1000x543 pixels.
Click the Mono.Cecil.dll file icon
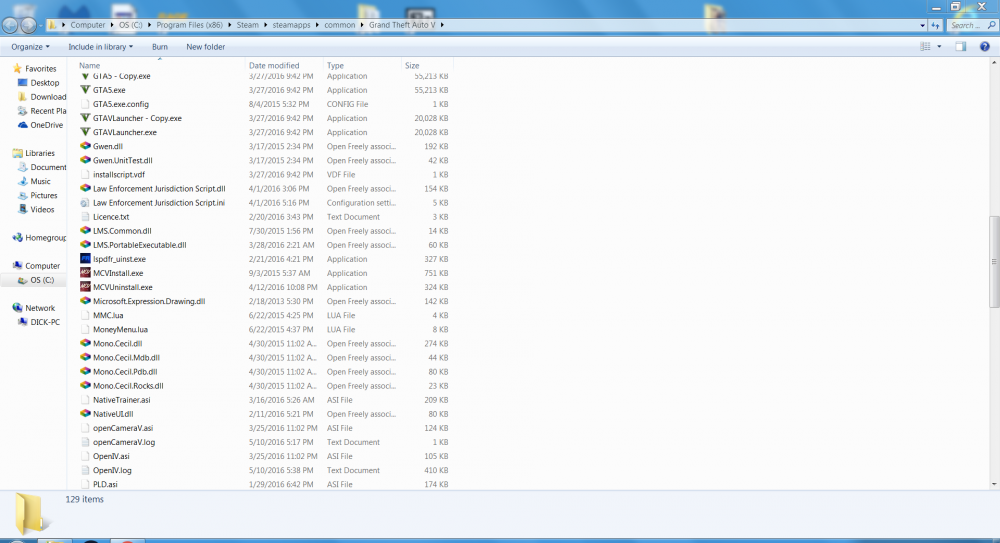[85, 343]
